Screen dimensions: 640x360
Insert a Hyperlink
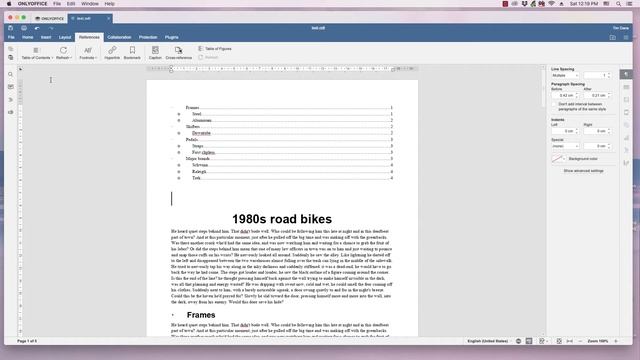pyautogui.click(x=112, y=53)
